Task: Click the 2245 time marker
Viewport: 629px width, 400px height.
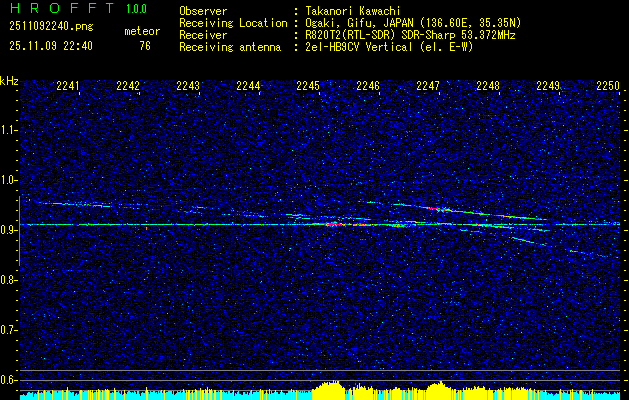Action: 308,86
